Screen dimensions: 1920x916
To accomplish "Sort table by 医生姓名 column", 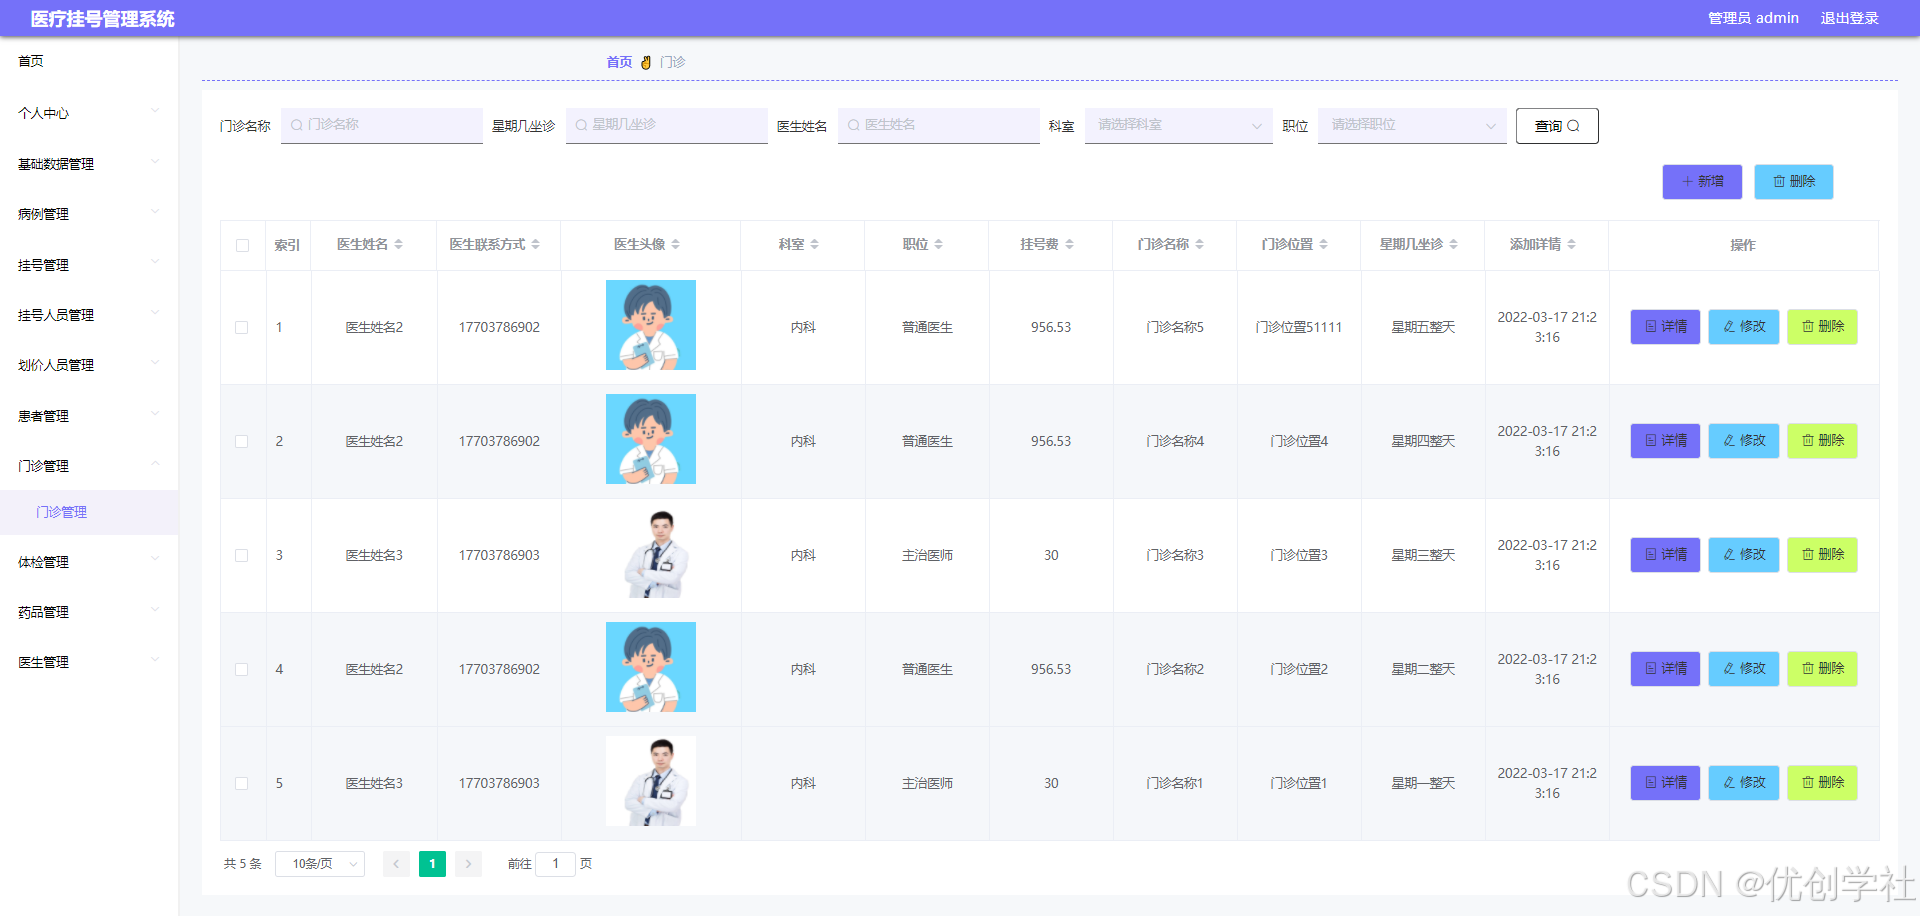I will (398, 244).
